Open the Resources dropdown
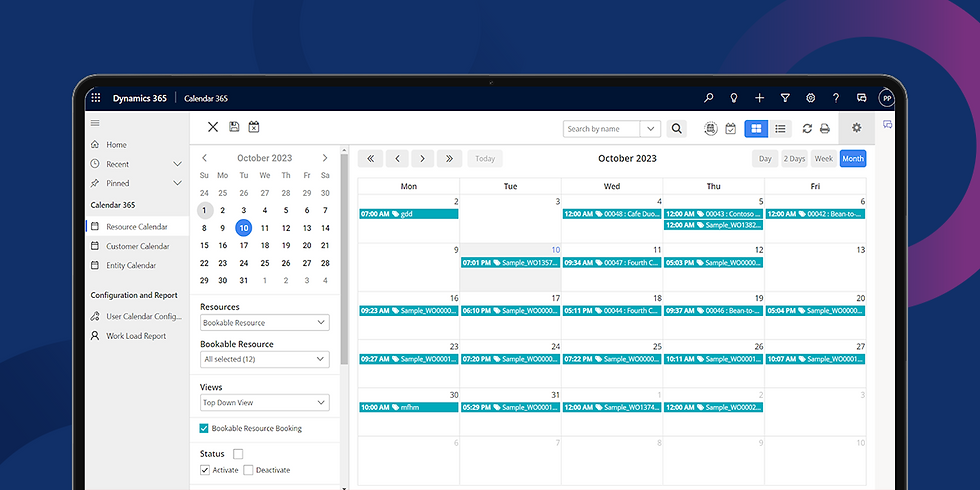 [x=265, y=322]
